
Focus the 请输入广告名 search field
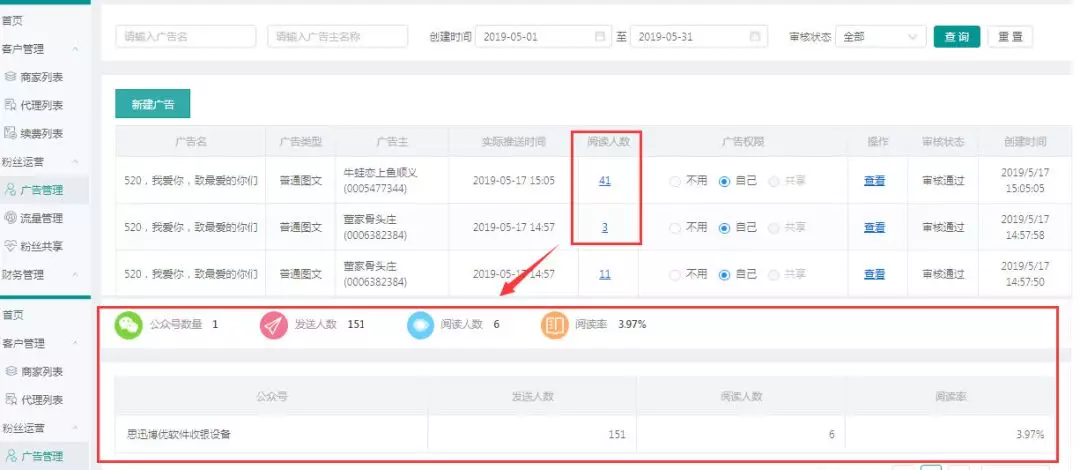(185, 37)
